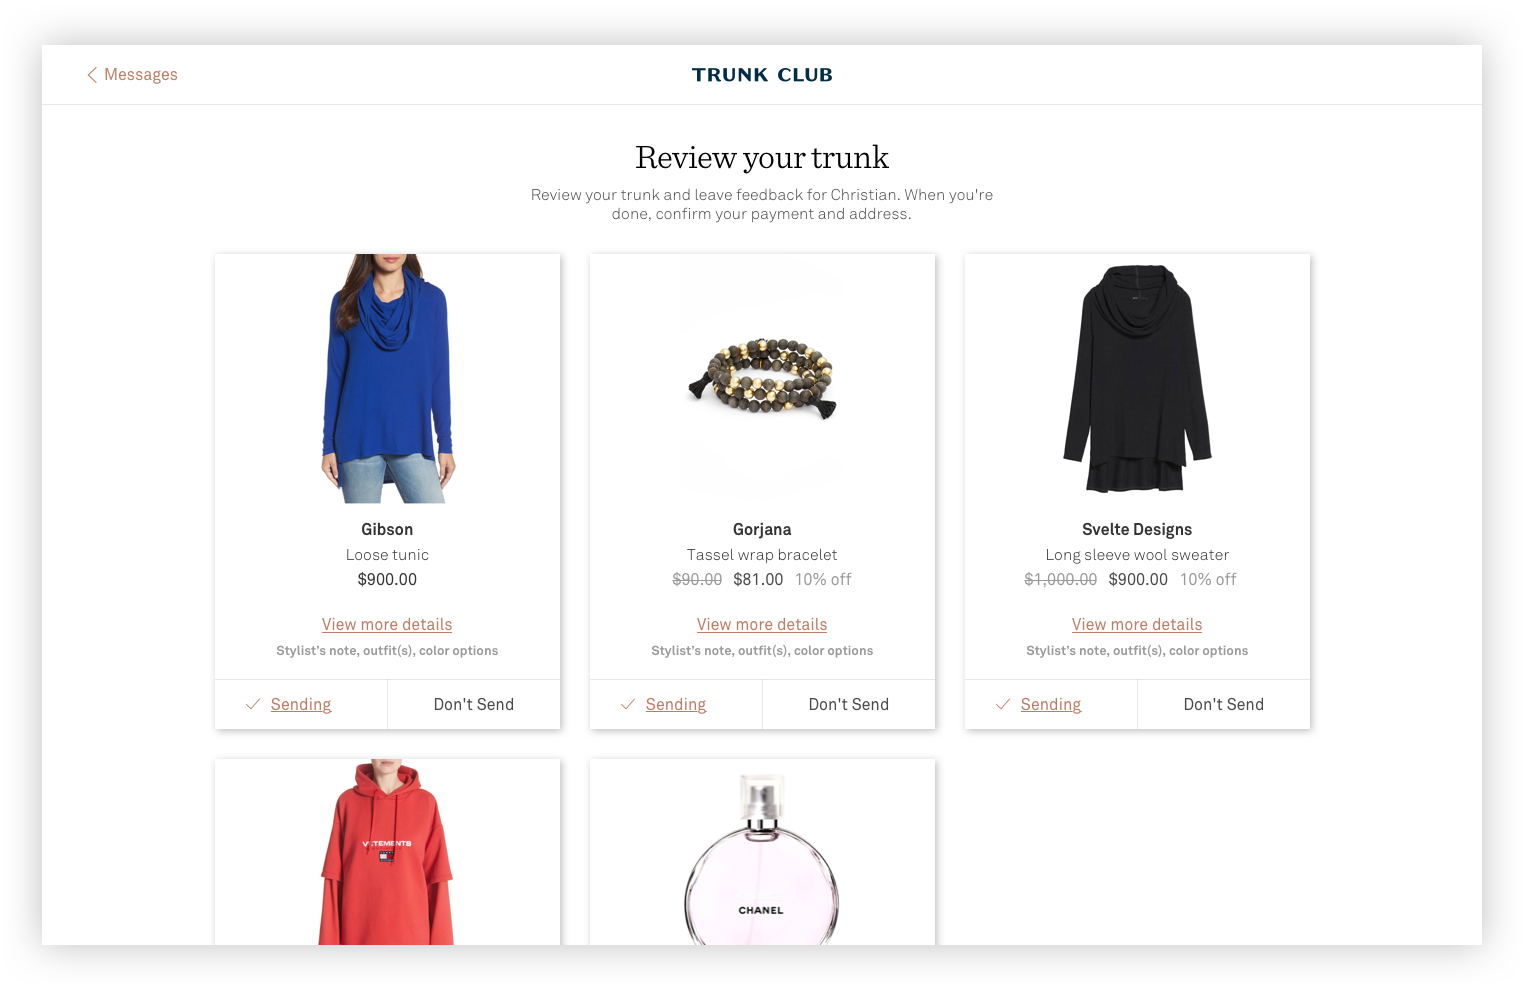Click checkmark icon on Gorjana Sending
Screen dimensions: 1523x990
tap(628, 704)
